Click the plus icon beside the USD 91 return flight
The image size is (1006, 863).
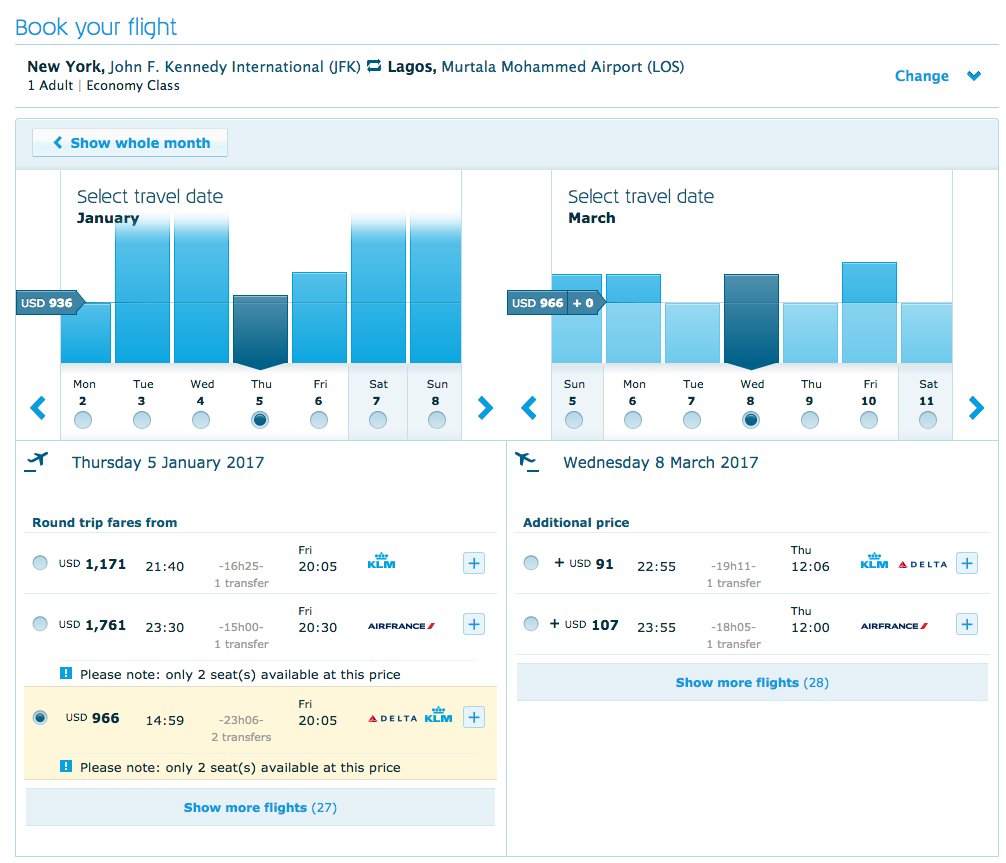pyautogui.click(x=966, y=563)
